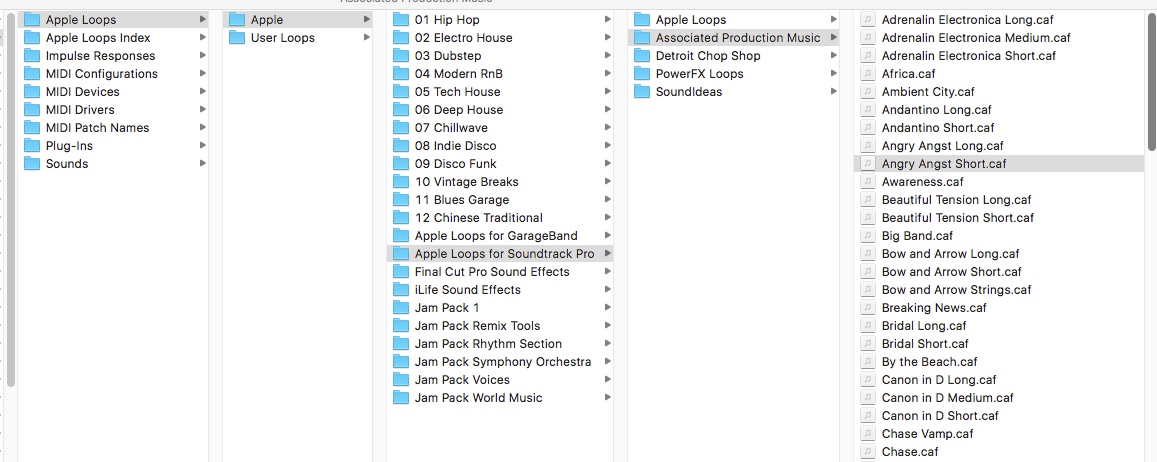Click the Apple Loops Index folder icon
This screenshot has height=462, width=1157.
[x=32, y=38]
